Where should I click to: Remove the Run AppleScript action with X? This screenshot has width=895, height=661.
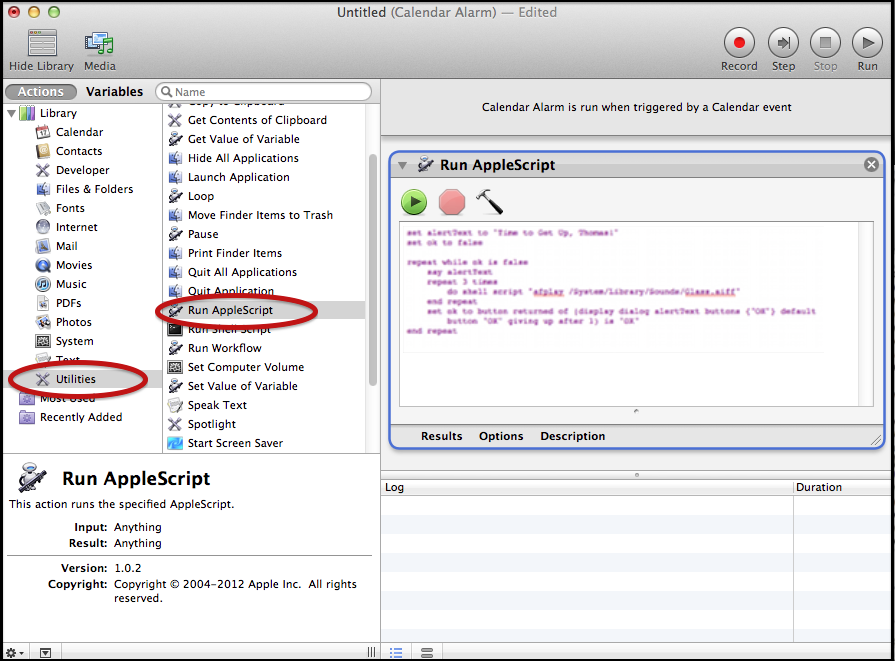pos(871,165)
